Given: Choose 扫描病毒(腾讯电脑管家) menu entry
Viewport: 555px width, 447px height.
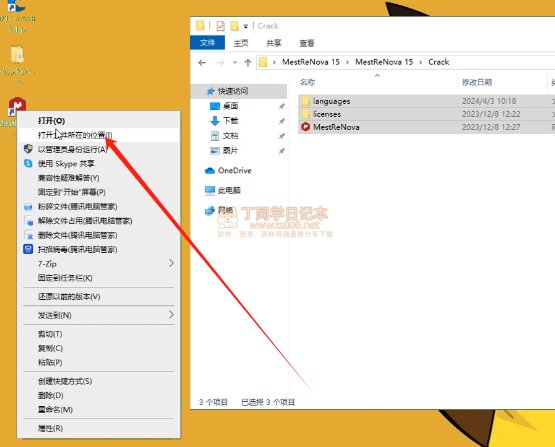Looking at the screenshot, I should 99,250.
